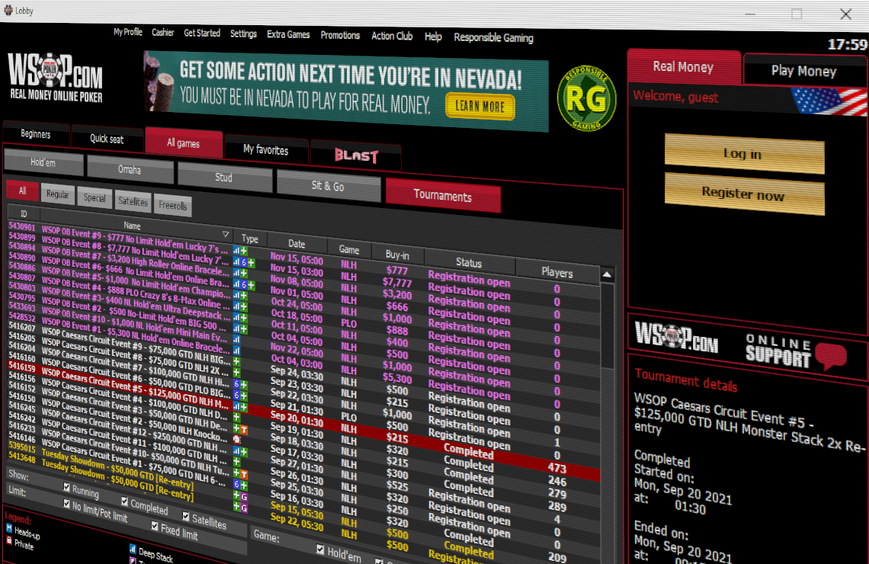Sort tournaments by the Status column header

469,263
